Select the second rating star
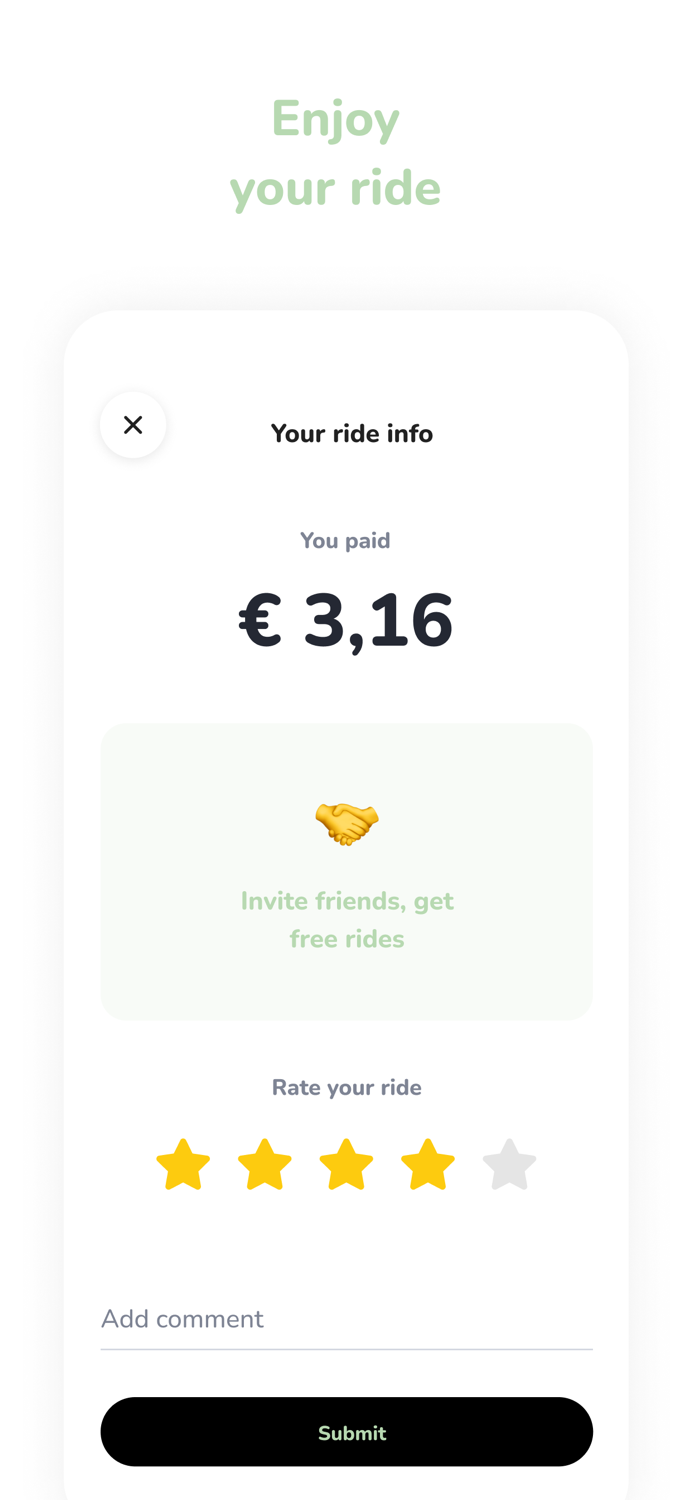 [x=265, y=1163]
